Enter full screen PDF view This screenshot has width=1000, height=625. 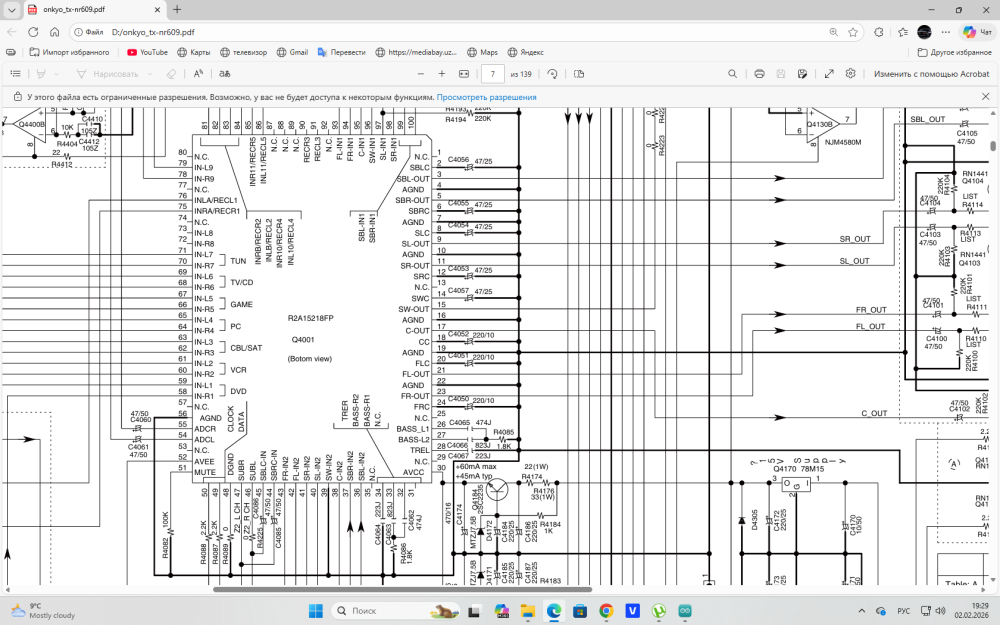pyautogui.click(x=829, y=74)
